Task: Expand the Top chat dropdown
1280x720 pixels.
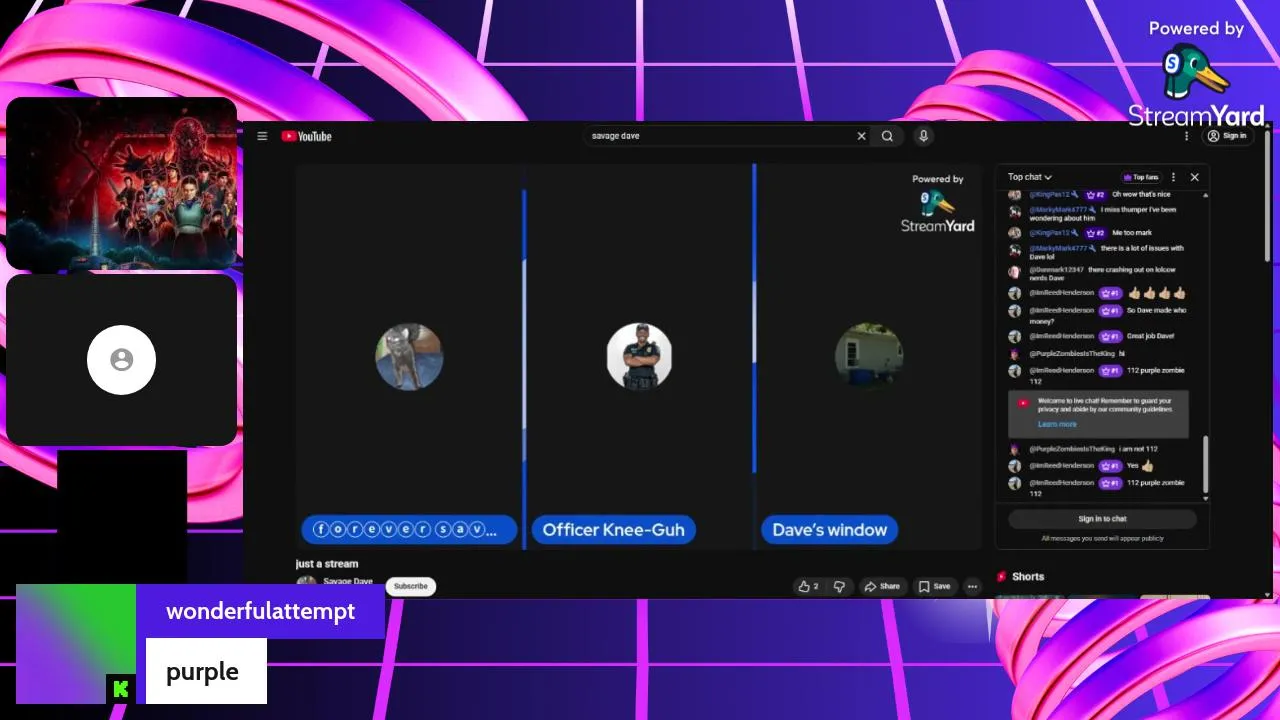Action: point(1030,177)
